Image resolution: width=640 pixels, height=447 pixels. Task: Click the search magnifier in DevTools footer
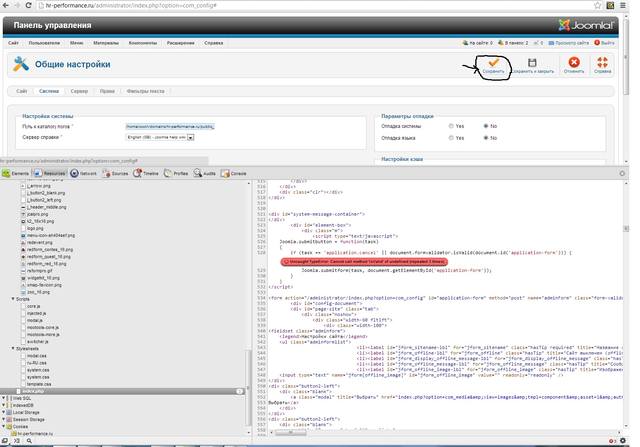point(29,441)
